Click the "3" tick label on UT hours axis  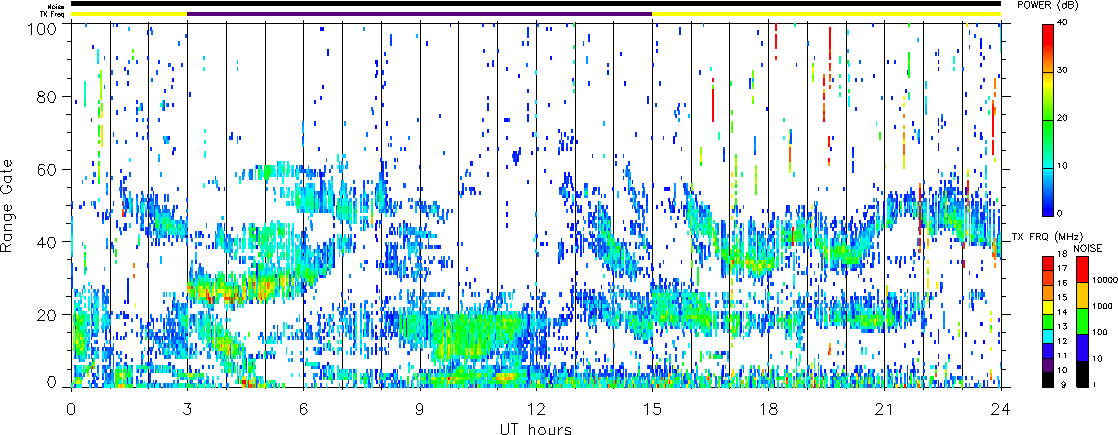click(x=188, y=408)
